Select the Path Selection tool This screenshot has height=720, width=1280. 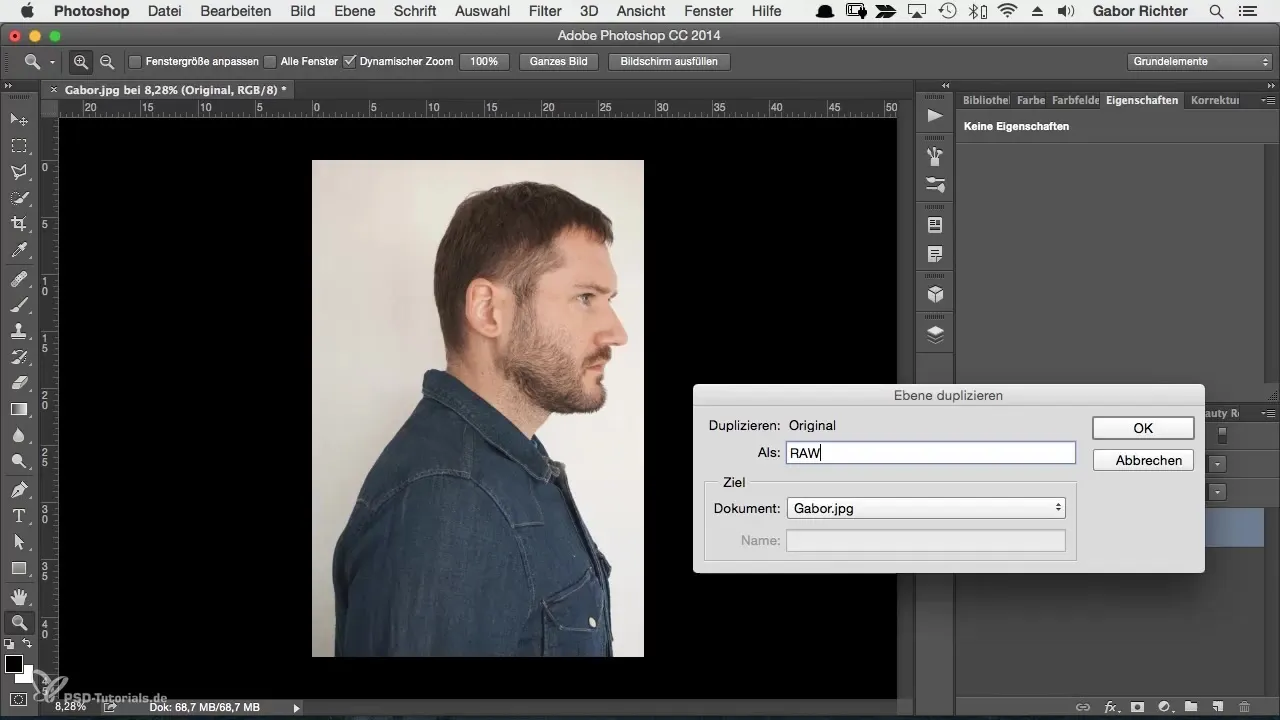tap(18, 542)
